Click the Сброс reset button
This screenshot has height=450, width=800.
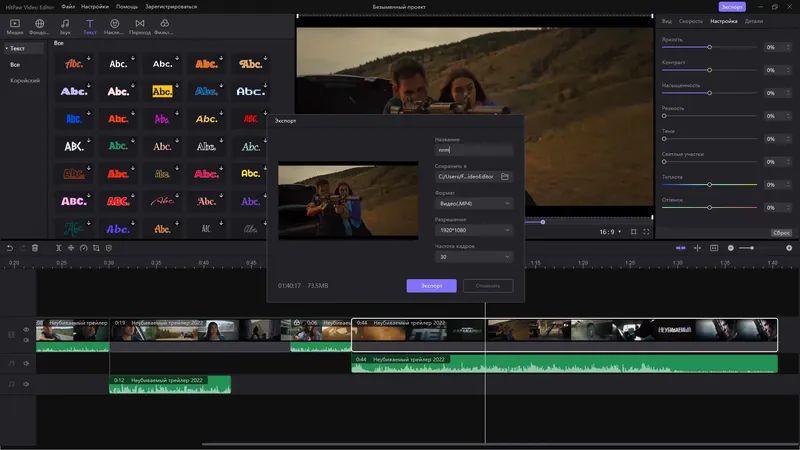point(781,233)
